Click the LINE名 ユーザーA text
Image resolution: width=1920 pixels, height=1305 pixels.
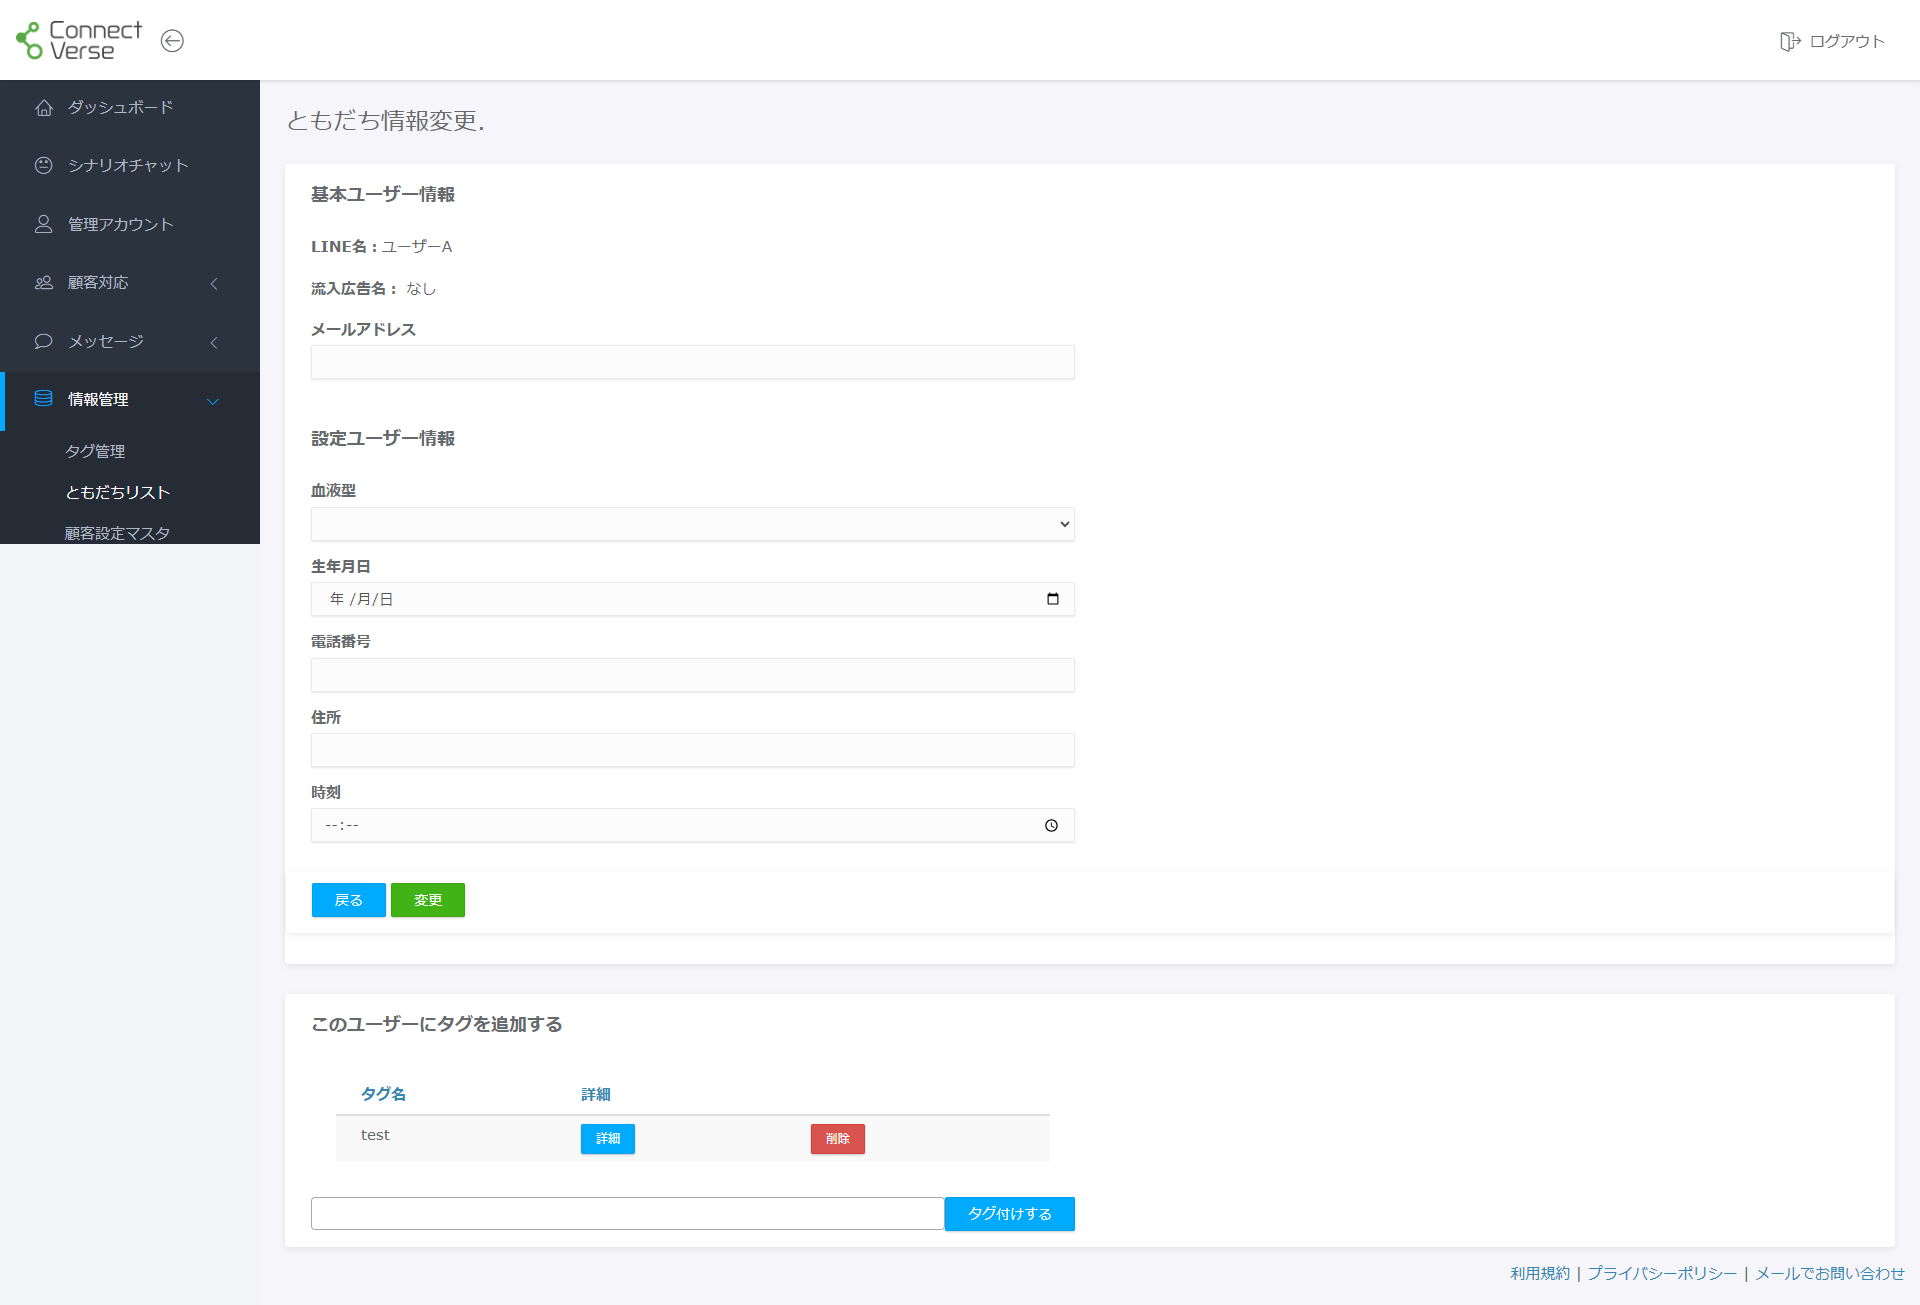381,246
